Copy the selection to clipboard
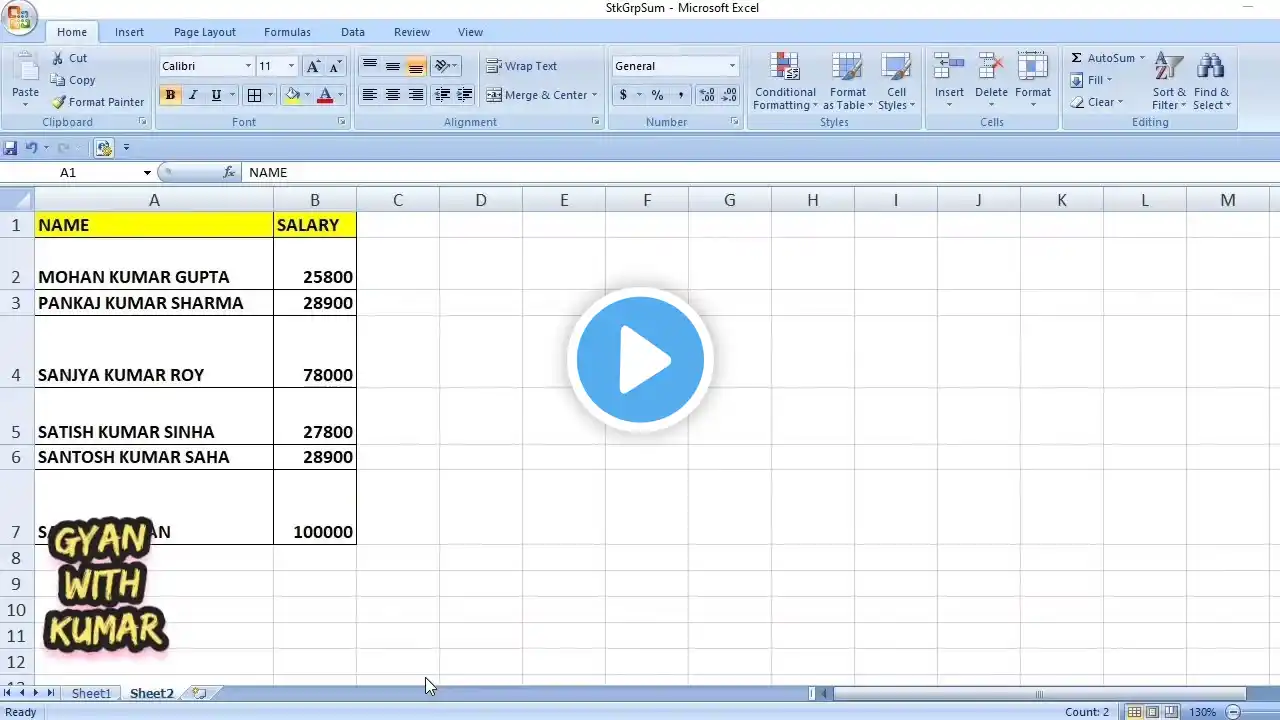Screen dimensions: 1280x720 pos(73,80)
